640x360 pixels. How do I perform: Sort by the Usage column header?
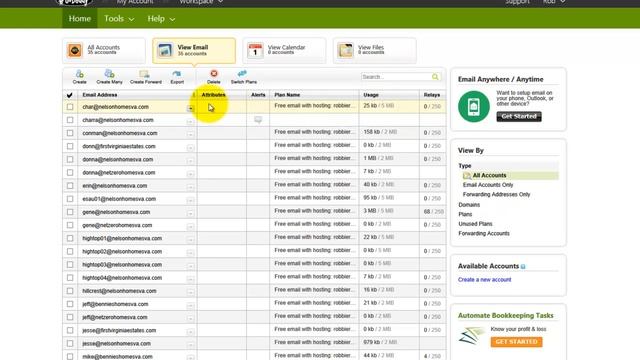[371, 95]
